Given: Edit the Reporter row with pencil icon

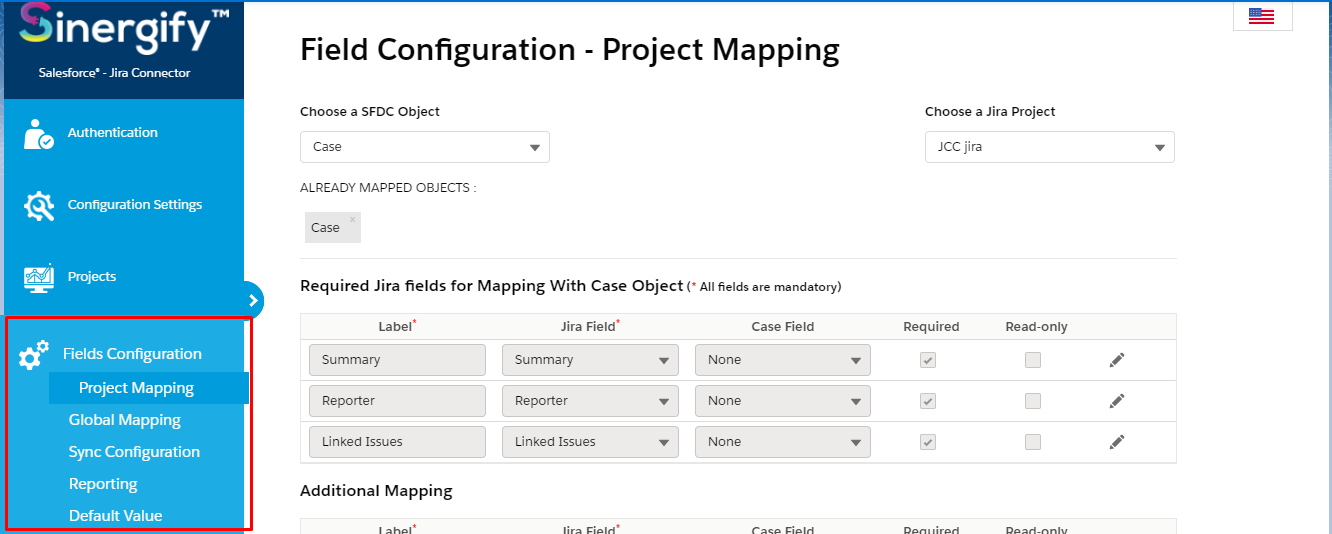Looking at the screenshot, I should point(1117,401).
